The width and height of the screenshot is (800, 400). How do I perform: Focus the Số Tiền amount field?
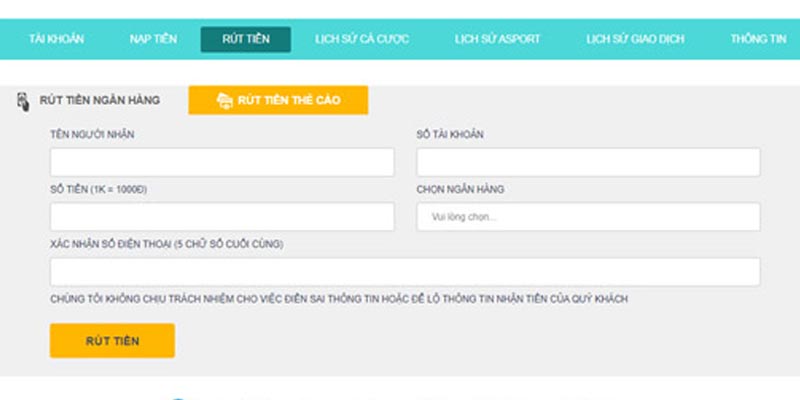coord(222,217)
